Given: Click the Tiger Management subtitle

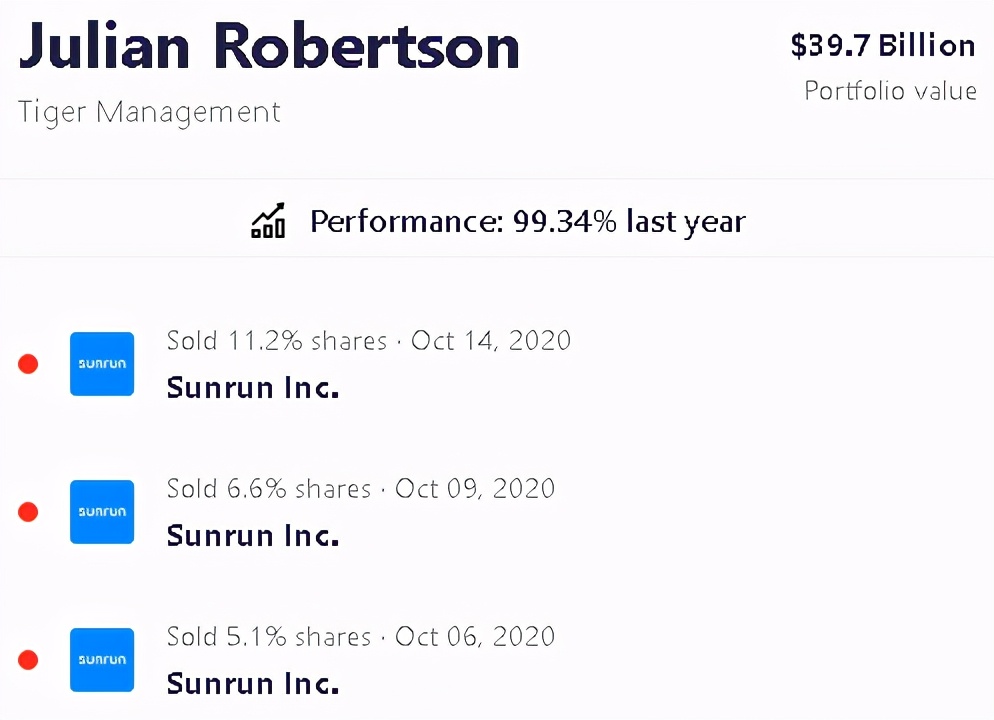Looking at the screenshot, I should point(149,111).
